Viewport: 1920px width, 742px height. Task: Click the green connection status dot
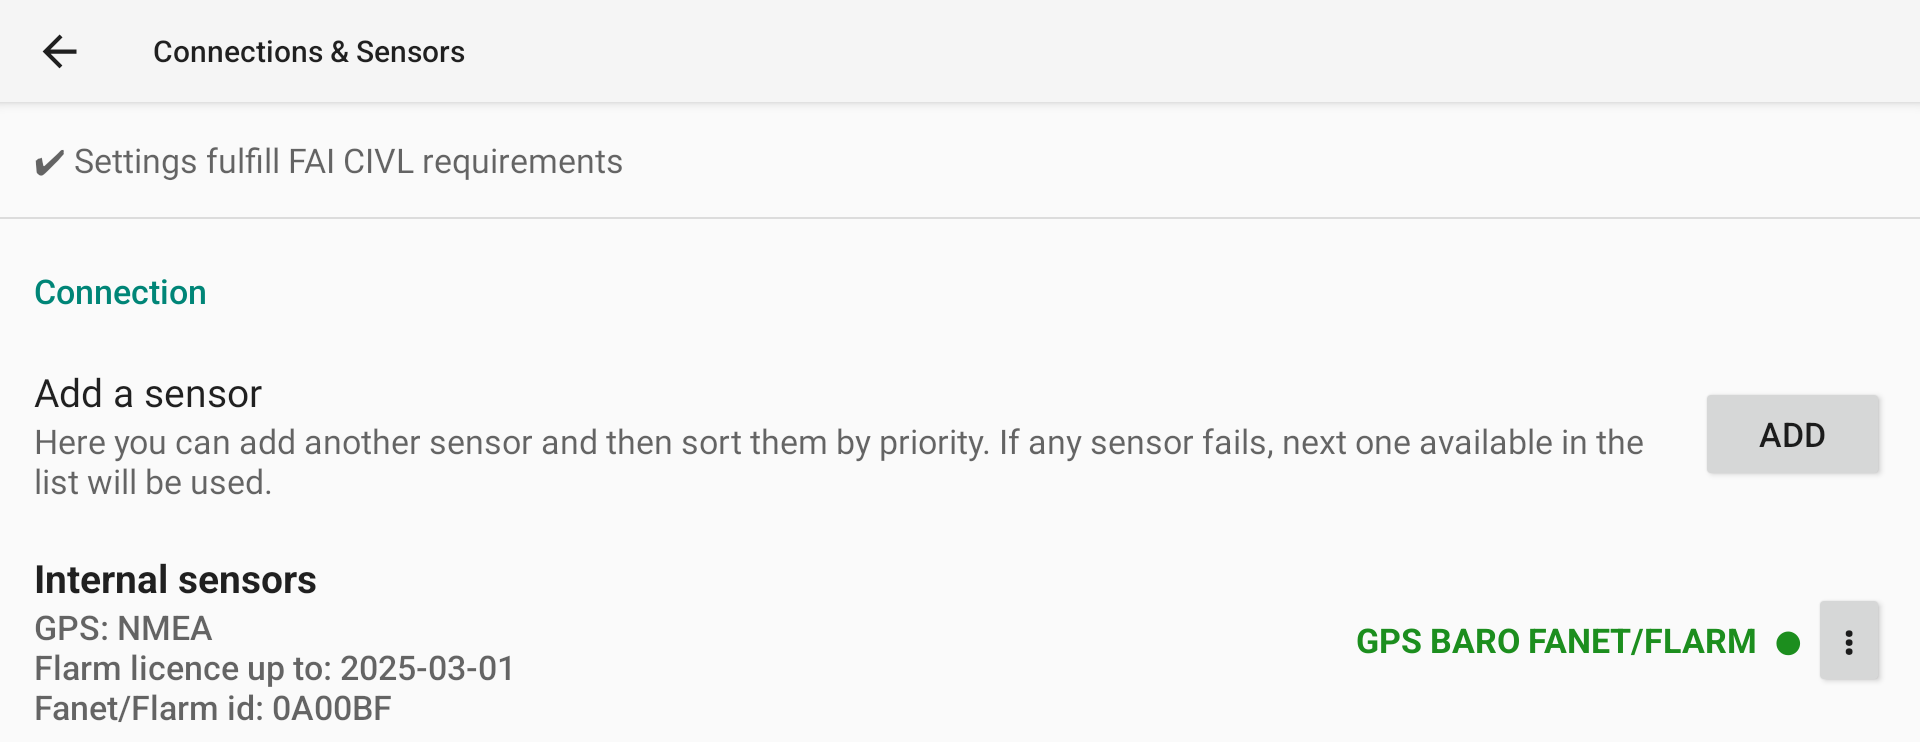coord(1788,642)
